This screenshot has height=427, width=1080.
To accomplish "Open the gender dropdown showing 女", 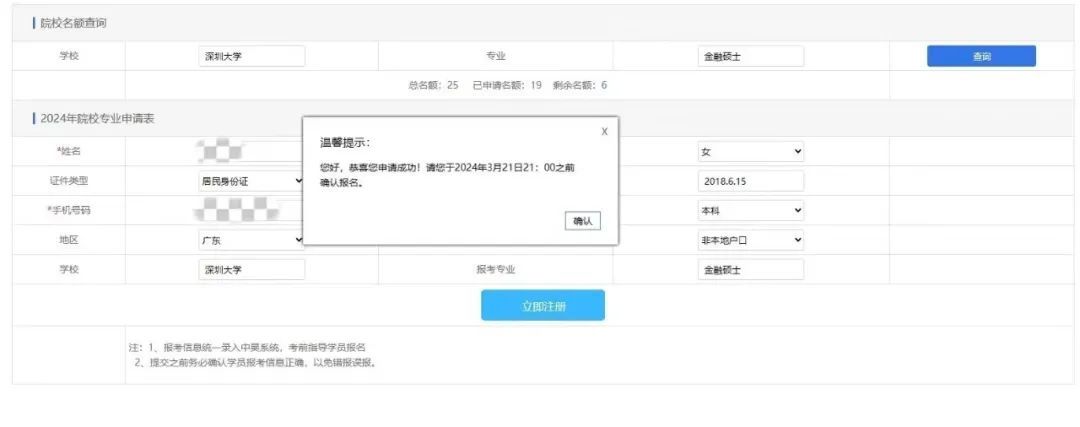I will tap(750, 152).
